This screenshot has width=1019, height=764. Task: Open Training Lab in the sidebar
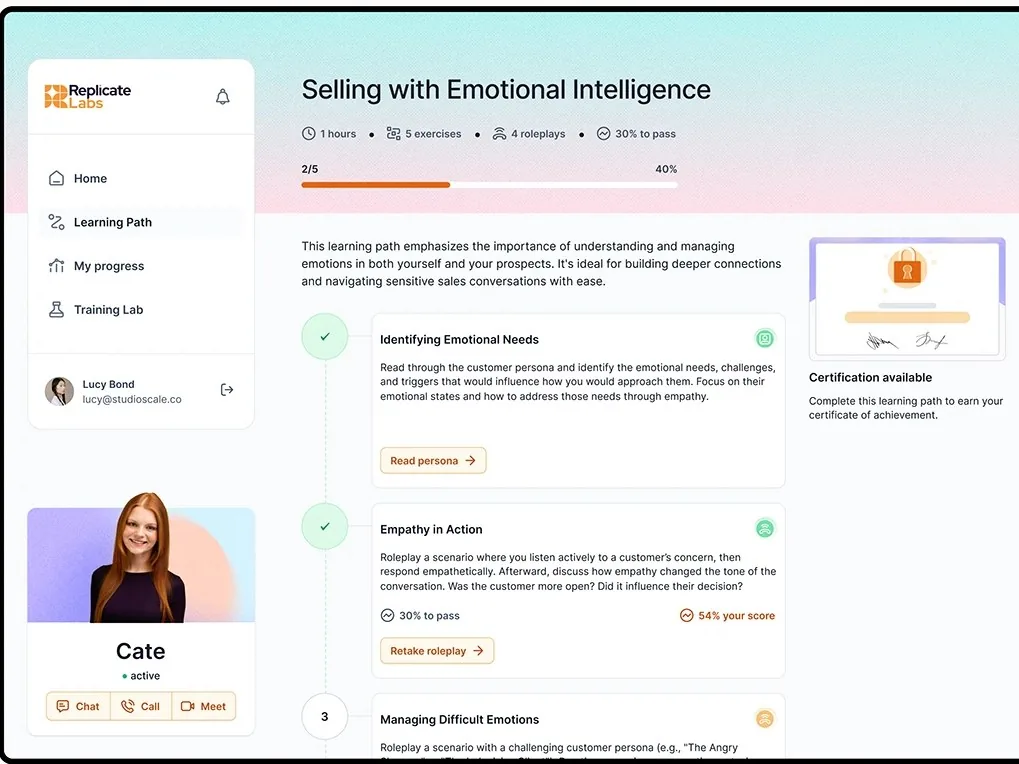[140, 309]
